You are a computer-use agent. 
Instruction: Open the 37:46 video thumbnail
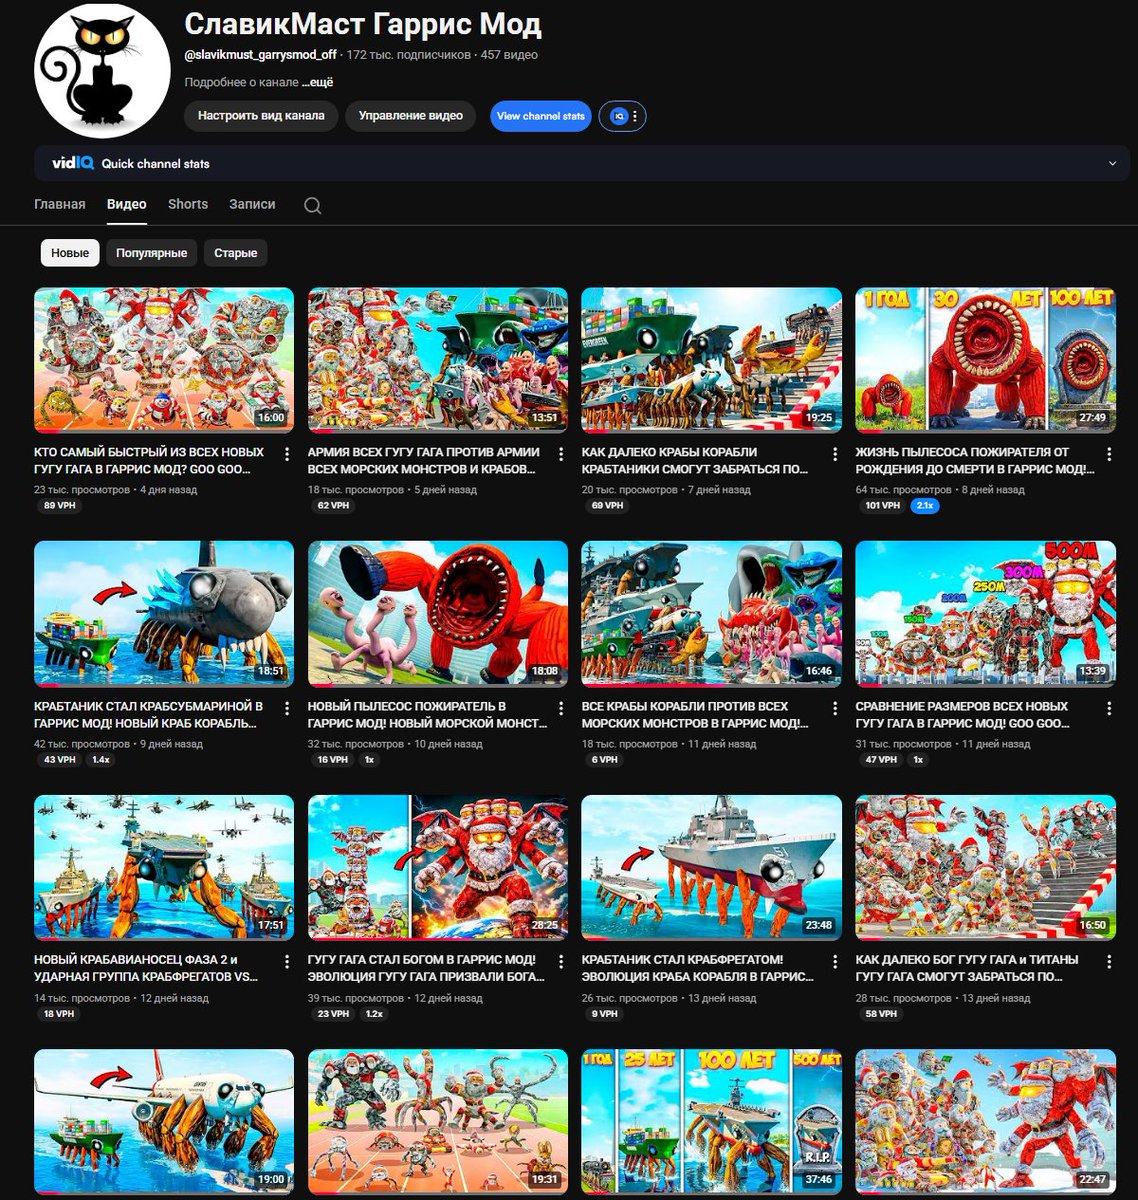(712, 1122)
